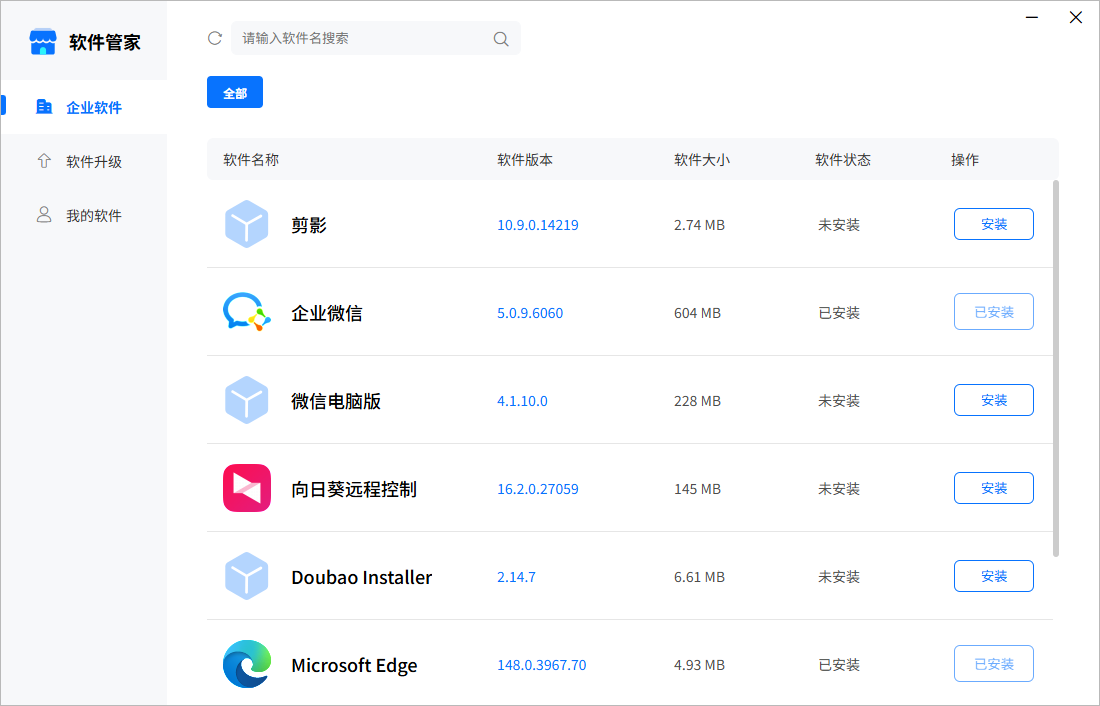This screenshot has height=706, width=1100.
Task: Click the 软件状态 column header
Action: [843, 159]
